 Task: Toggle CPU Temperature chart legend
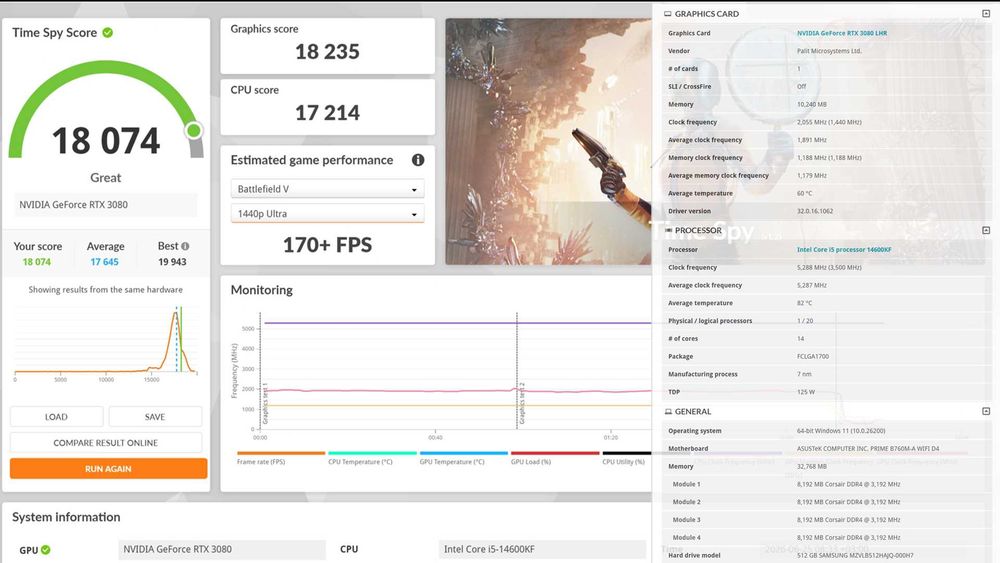click(x=372, y=458)
